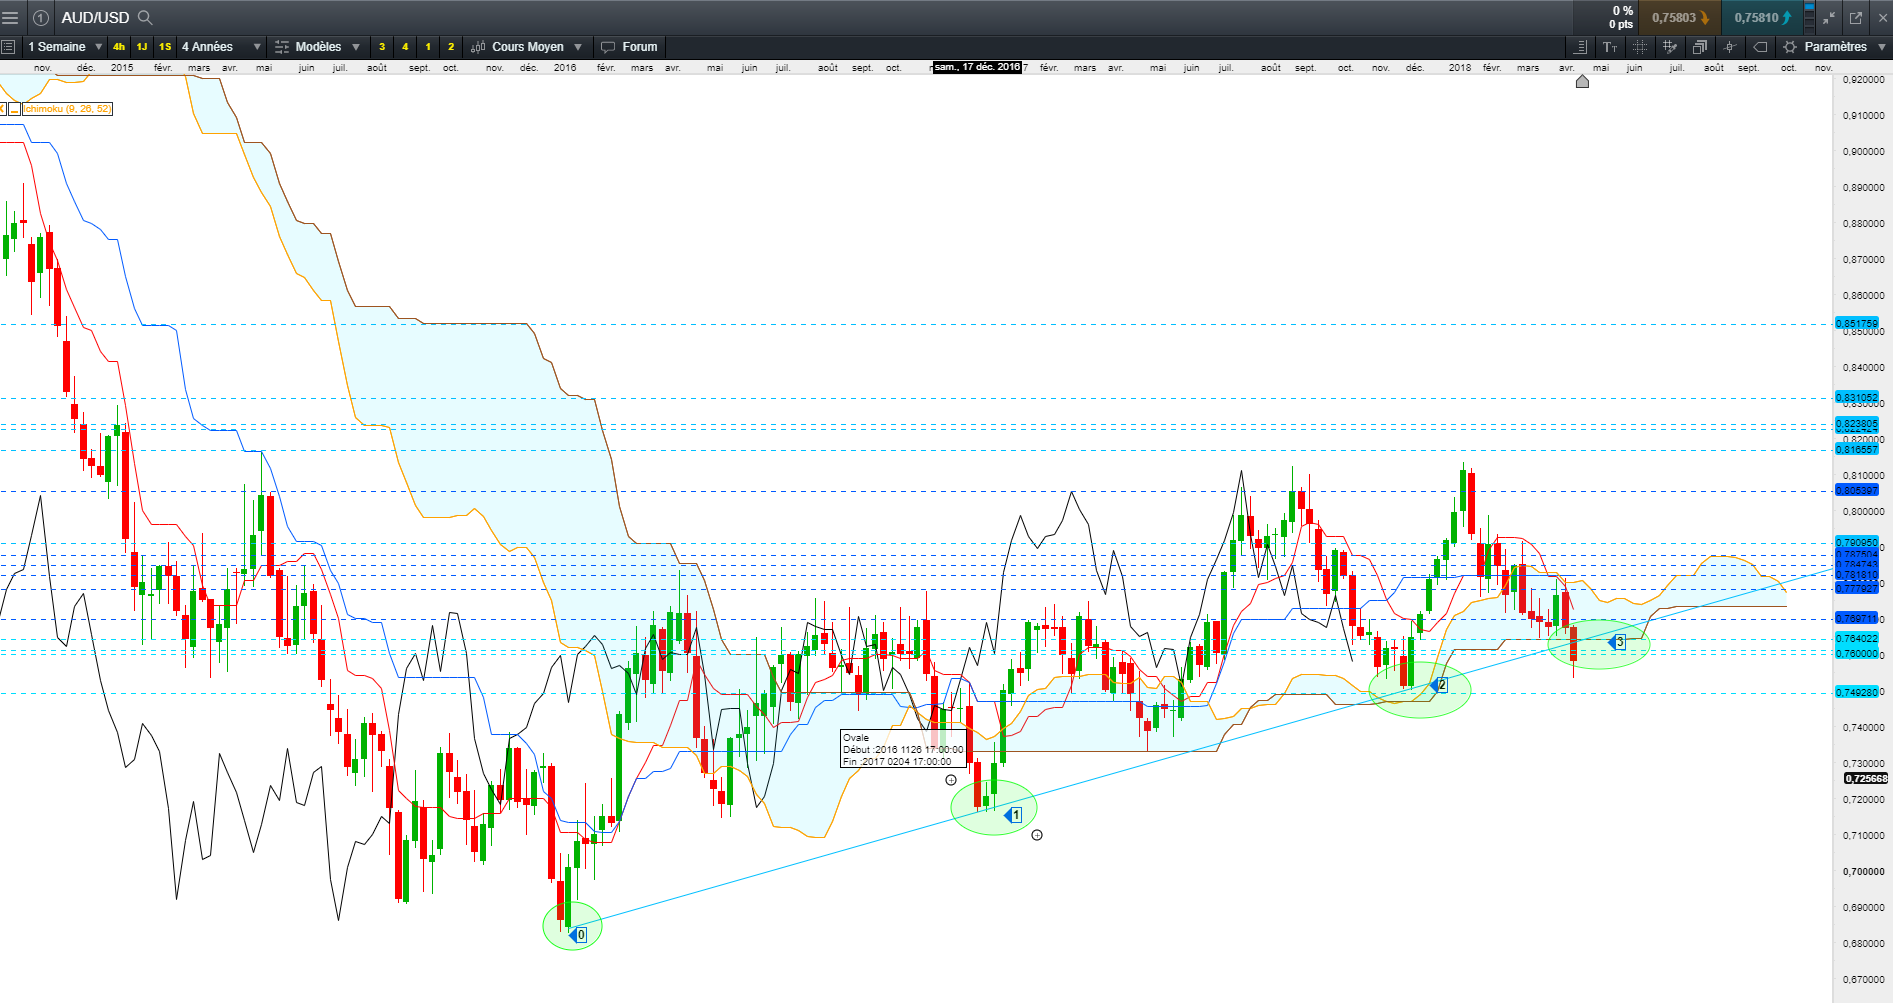This screenshot has width=1893, height=1003.
Task: Expand the Cours Moyen price type dropdown
Action: click(527, 47)
